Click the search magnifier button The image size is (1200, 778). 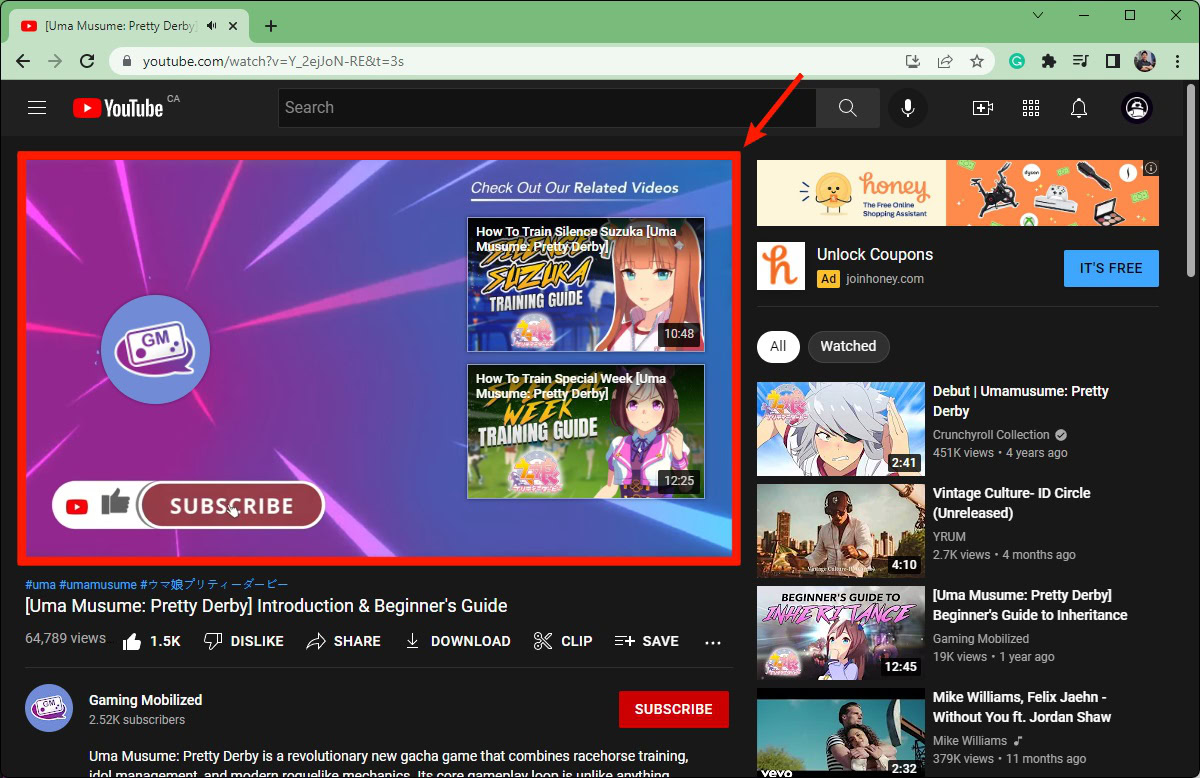(x=847, y=108)
